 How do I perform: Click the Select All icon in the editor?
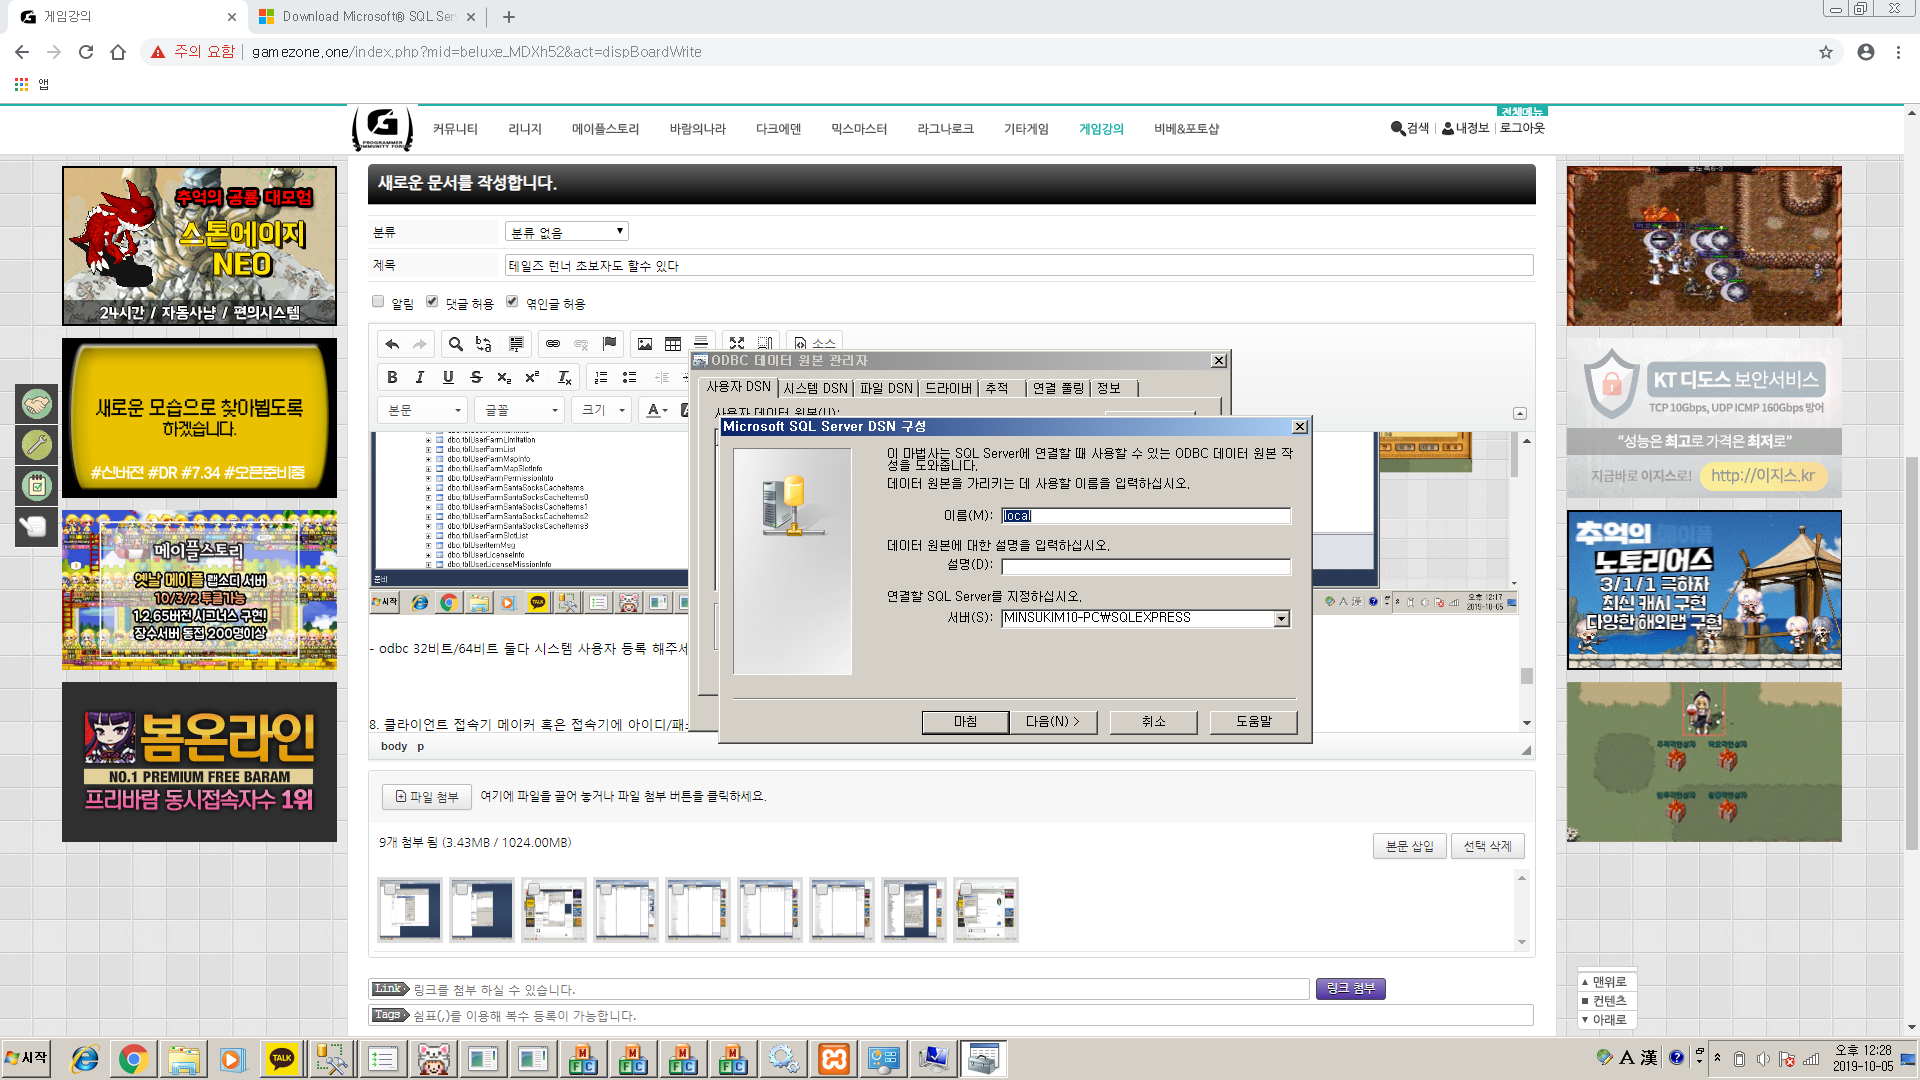(x=516, y=344)
